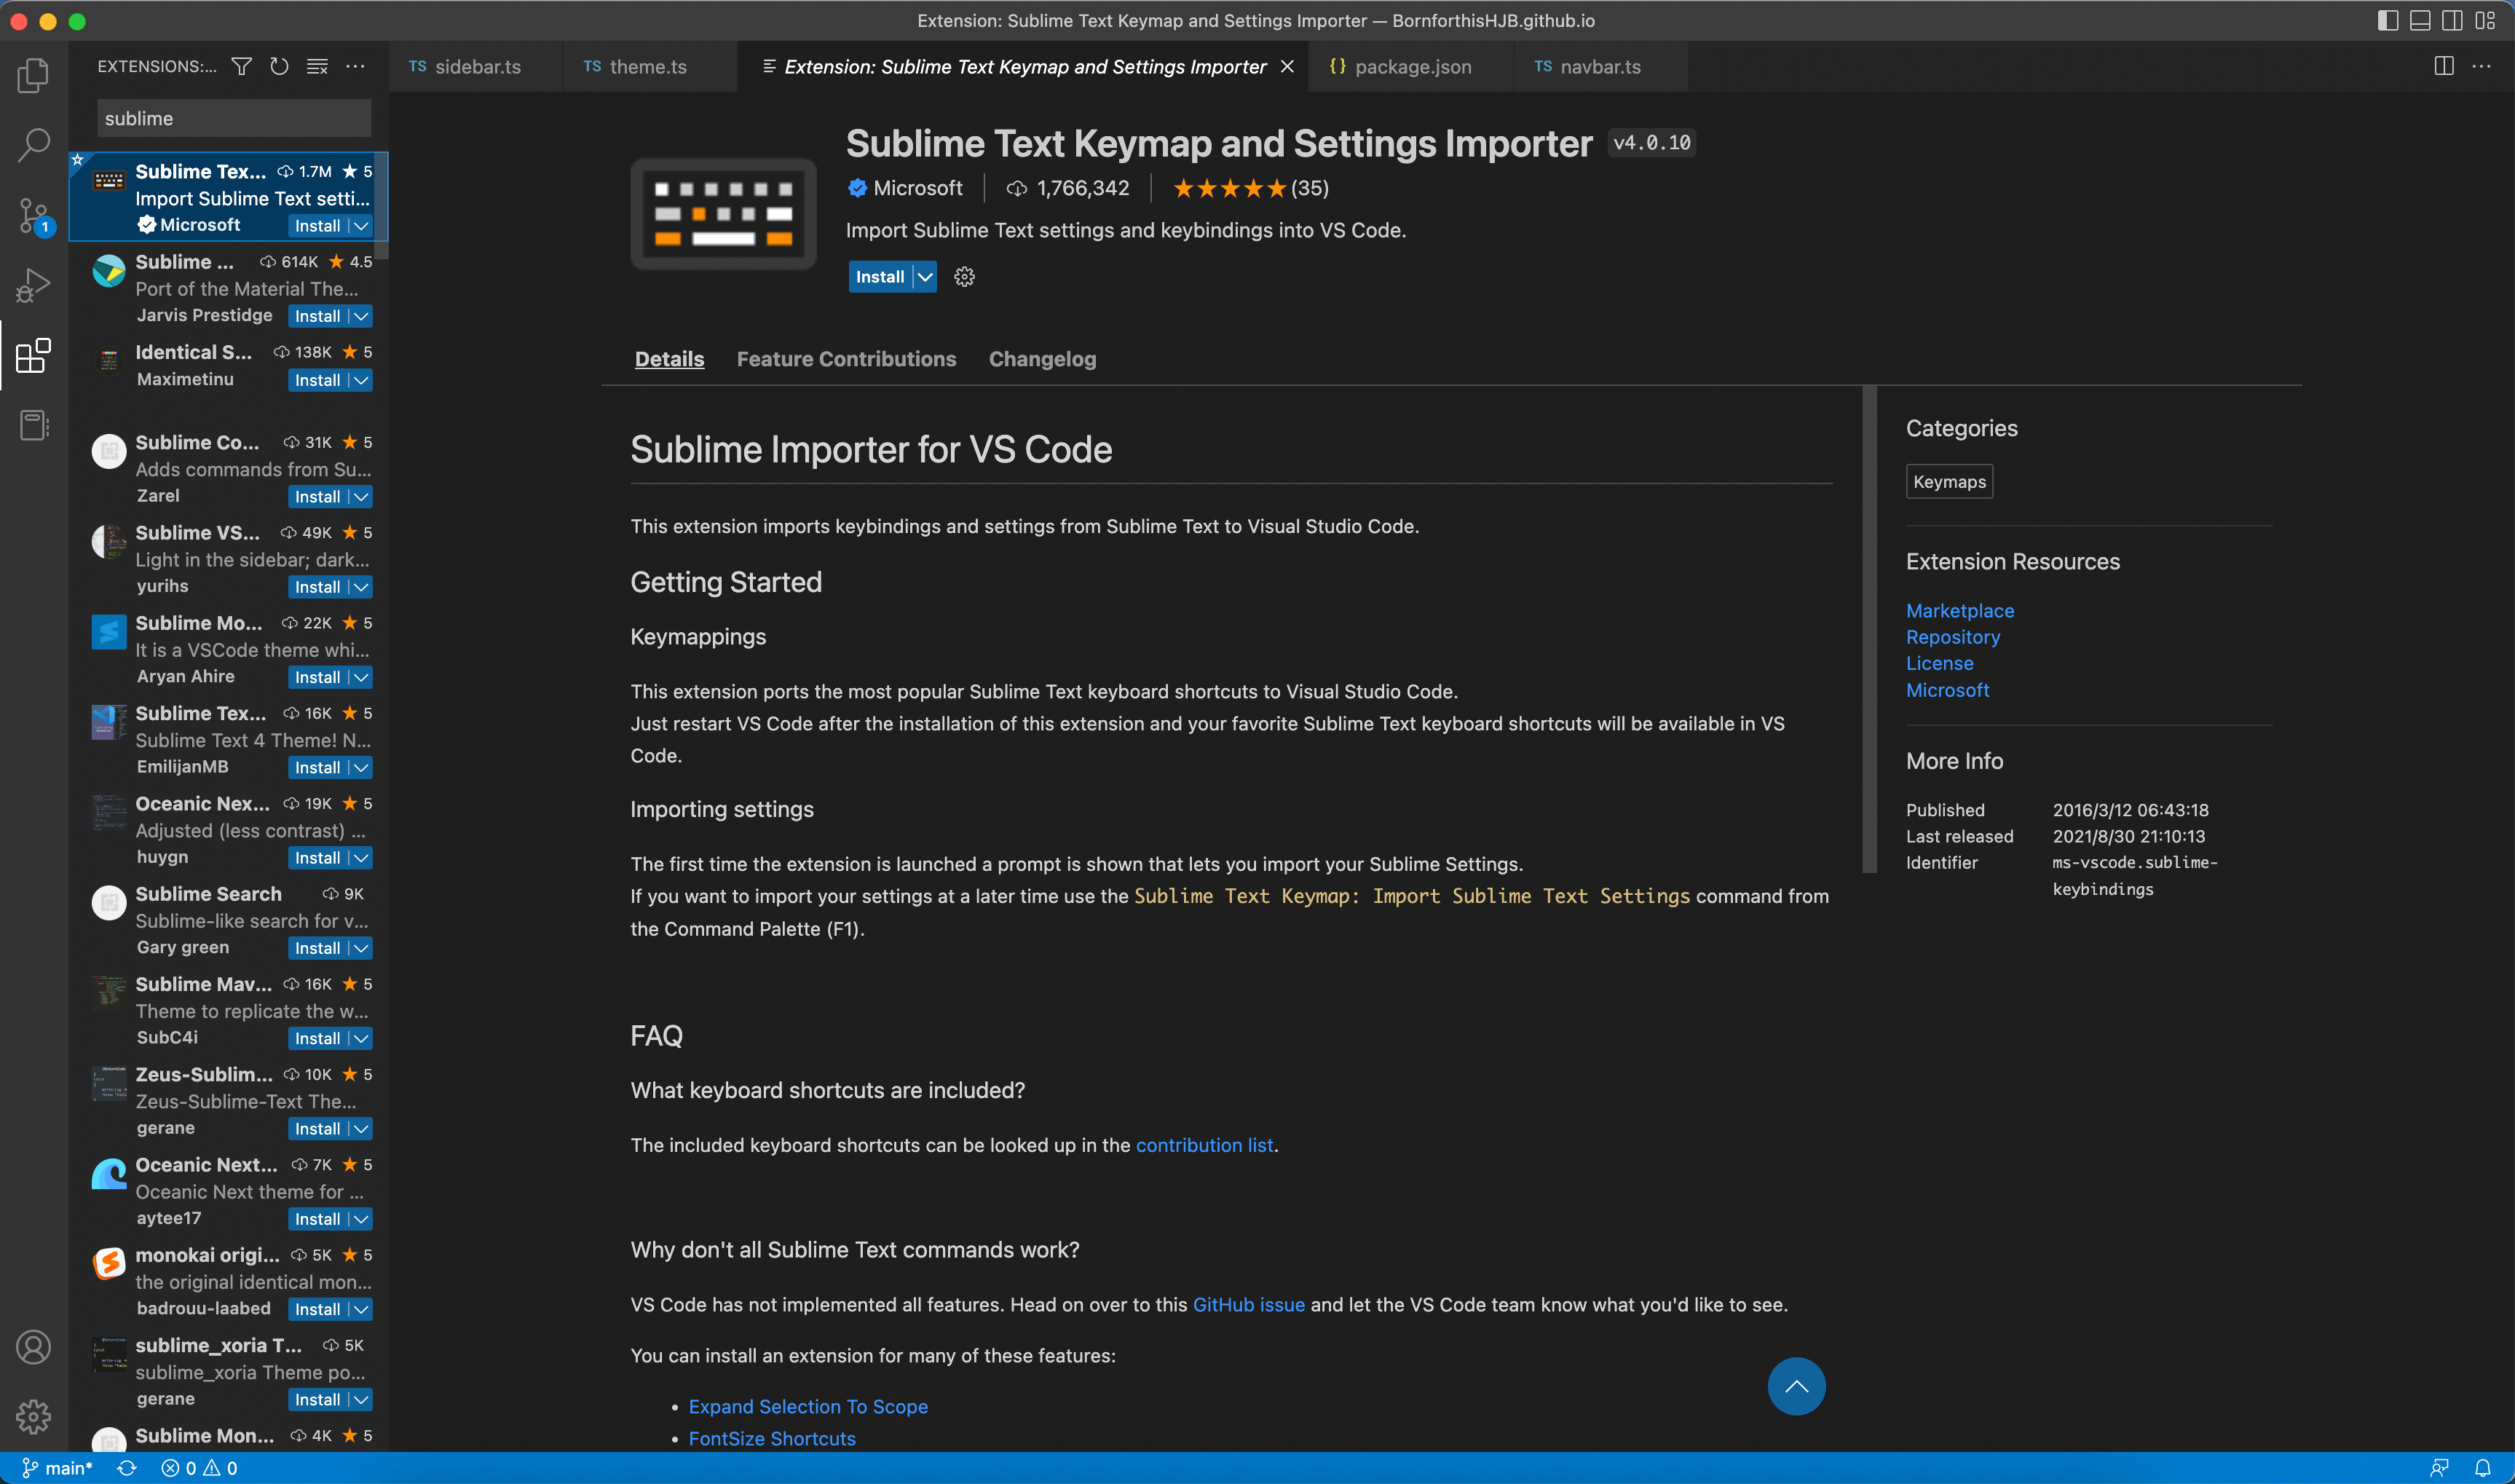Image resolution: width=2515 pixels, height=1484 pixels.
Task: Open the main* branch in status bar
Action: (57, 1468)
